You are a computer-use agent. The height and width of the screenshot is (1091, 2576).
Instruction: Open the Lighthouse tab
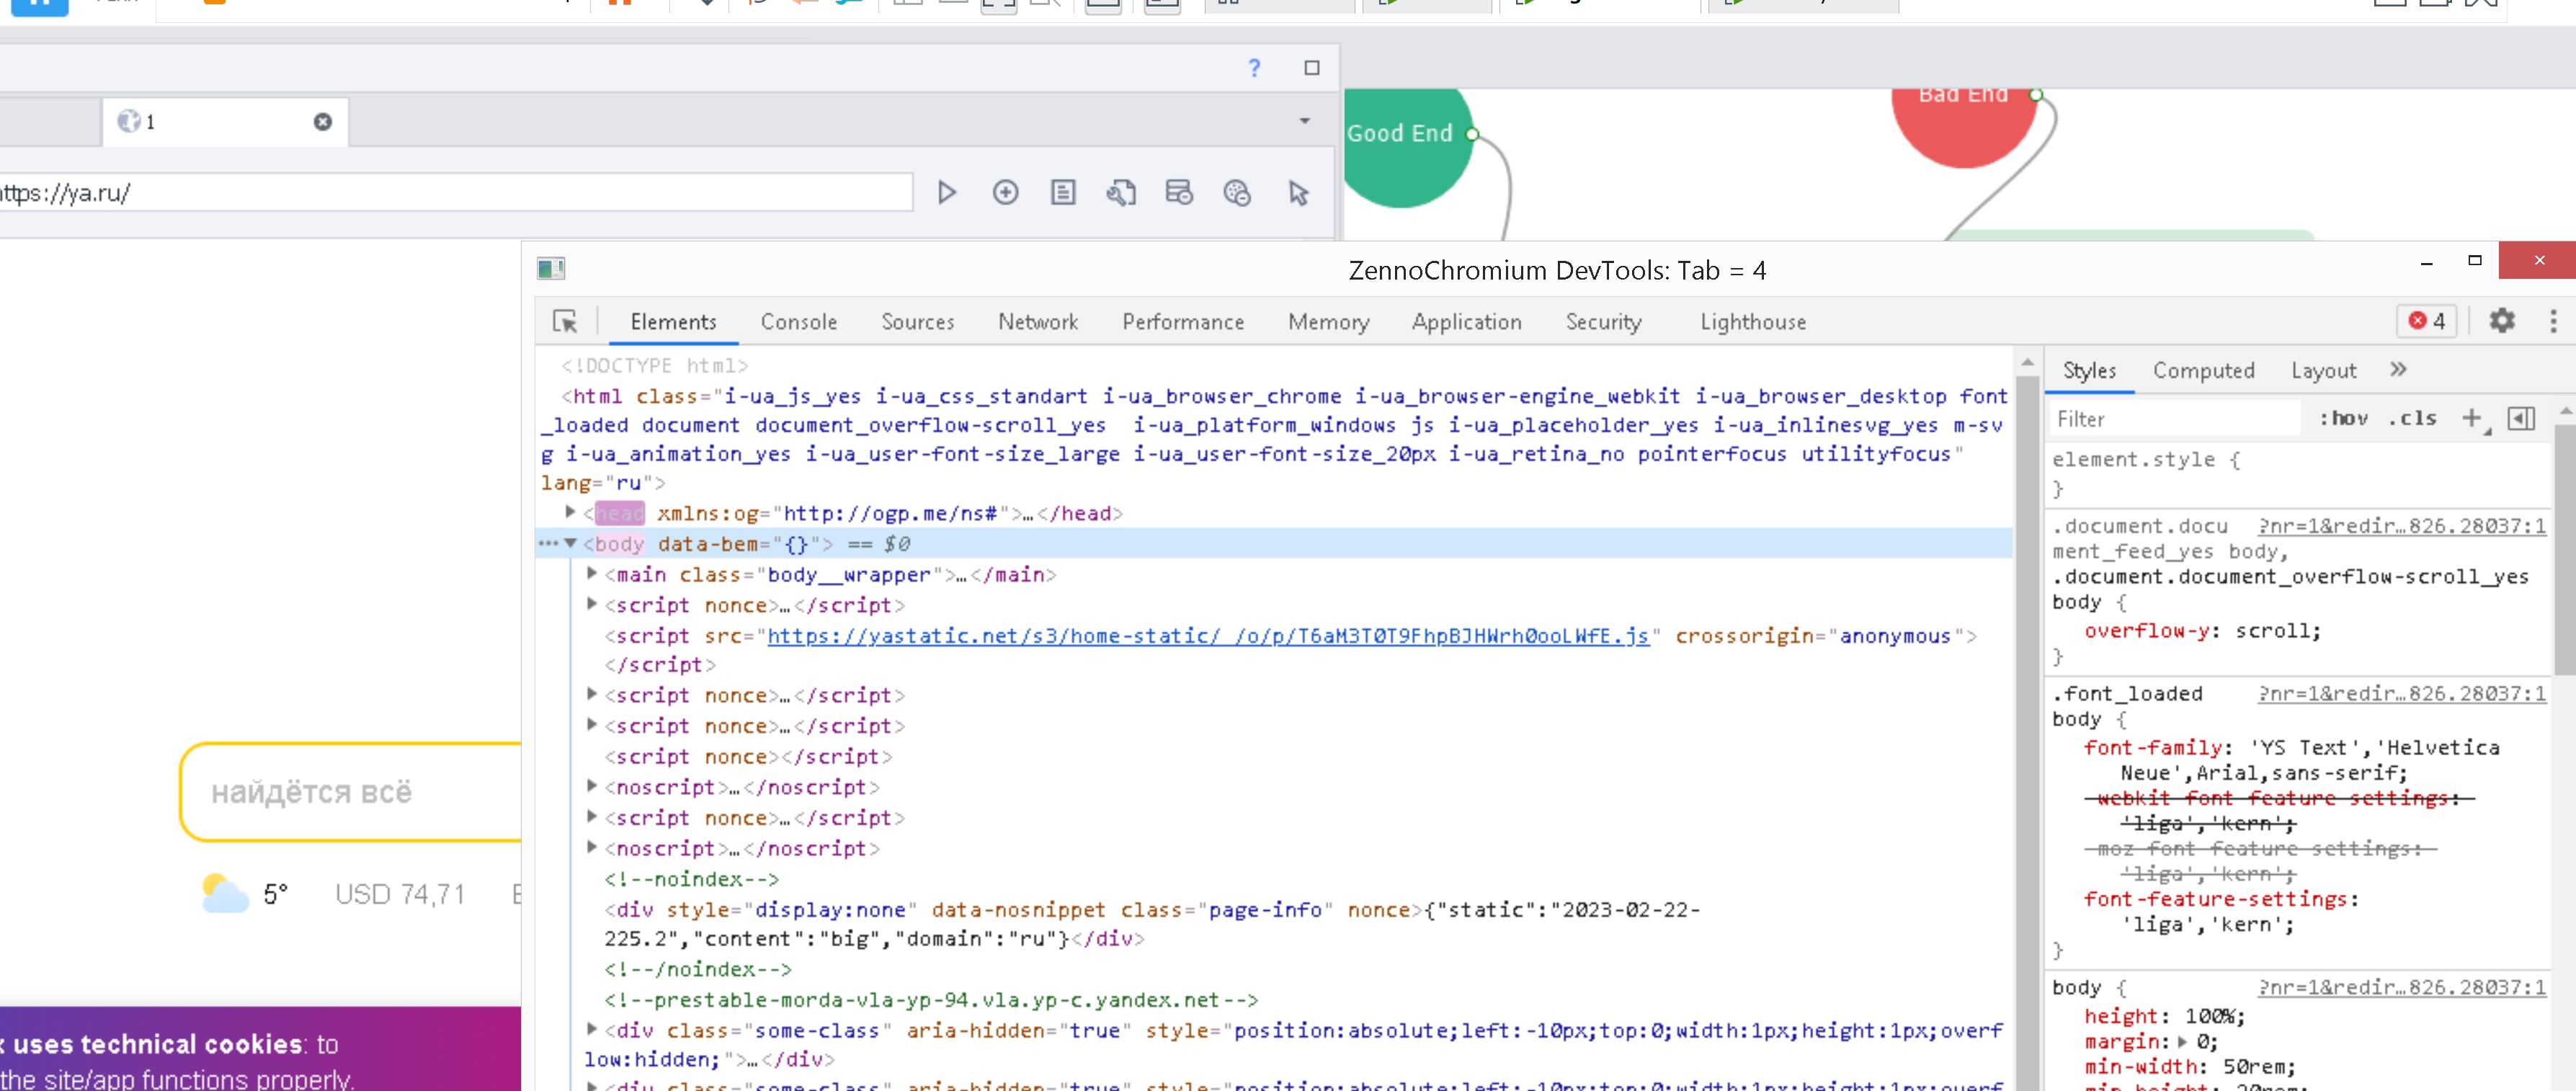(1753, 322)
